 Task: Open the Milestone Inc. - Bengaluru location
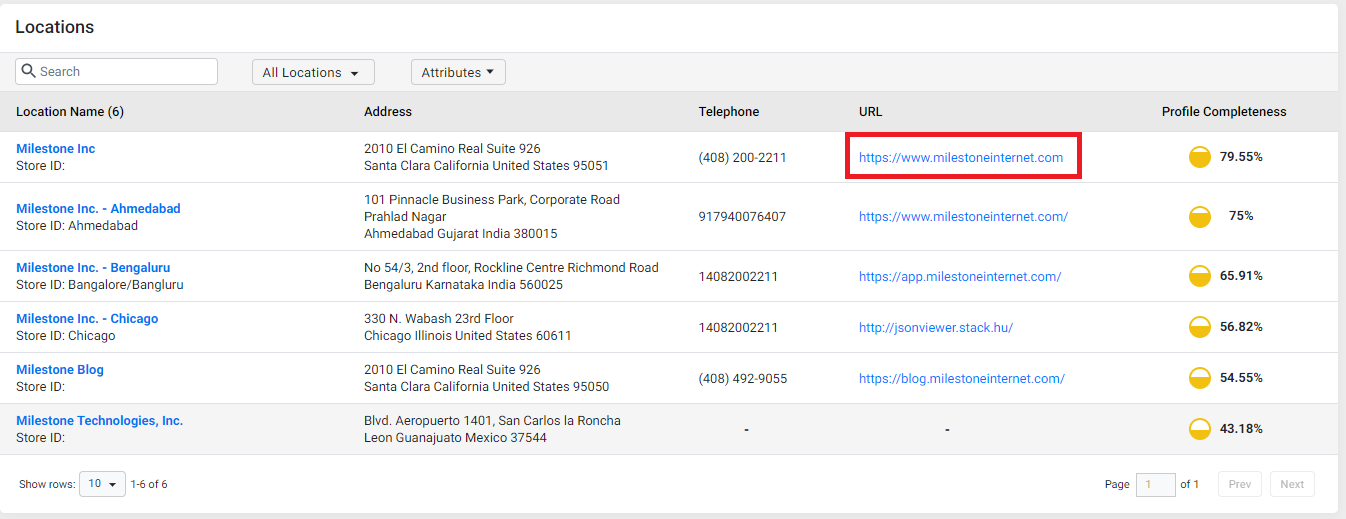(x=93, y=268)
